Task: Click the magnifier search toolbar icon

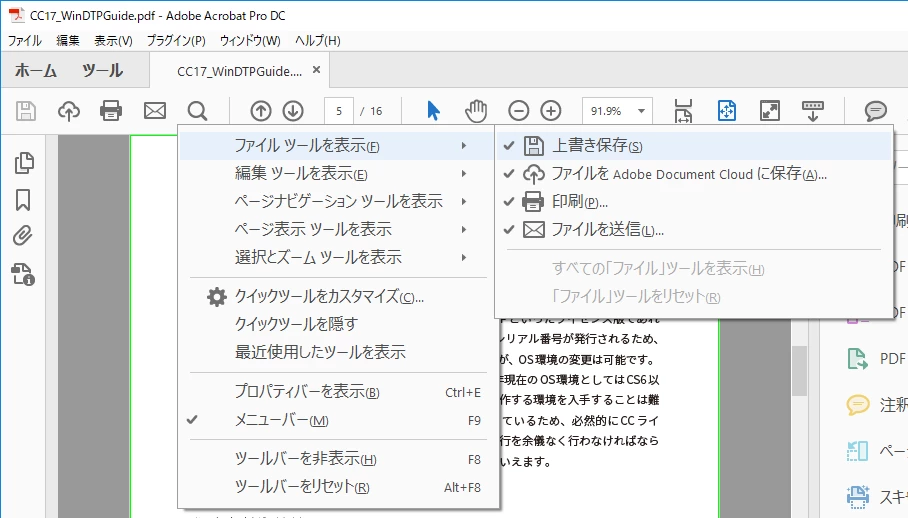Action: pos(197,111)
